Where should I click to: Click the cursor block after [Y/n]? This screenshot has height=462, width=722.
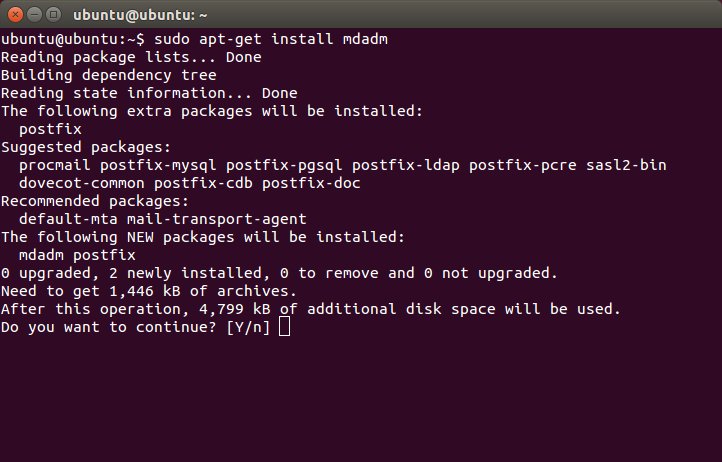click(x=285, y=327)
